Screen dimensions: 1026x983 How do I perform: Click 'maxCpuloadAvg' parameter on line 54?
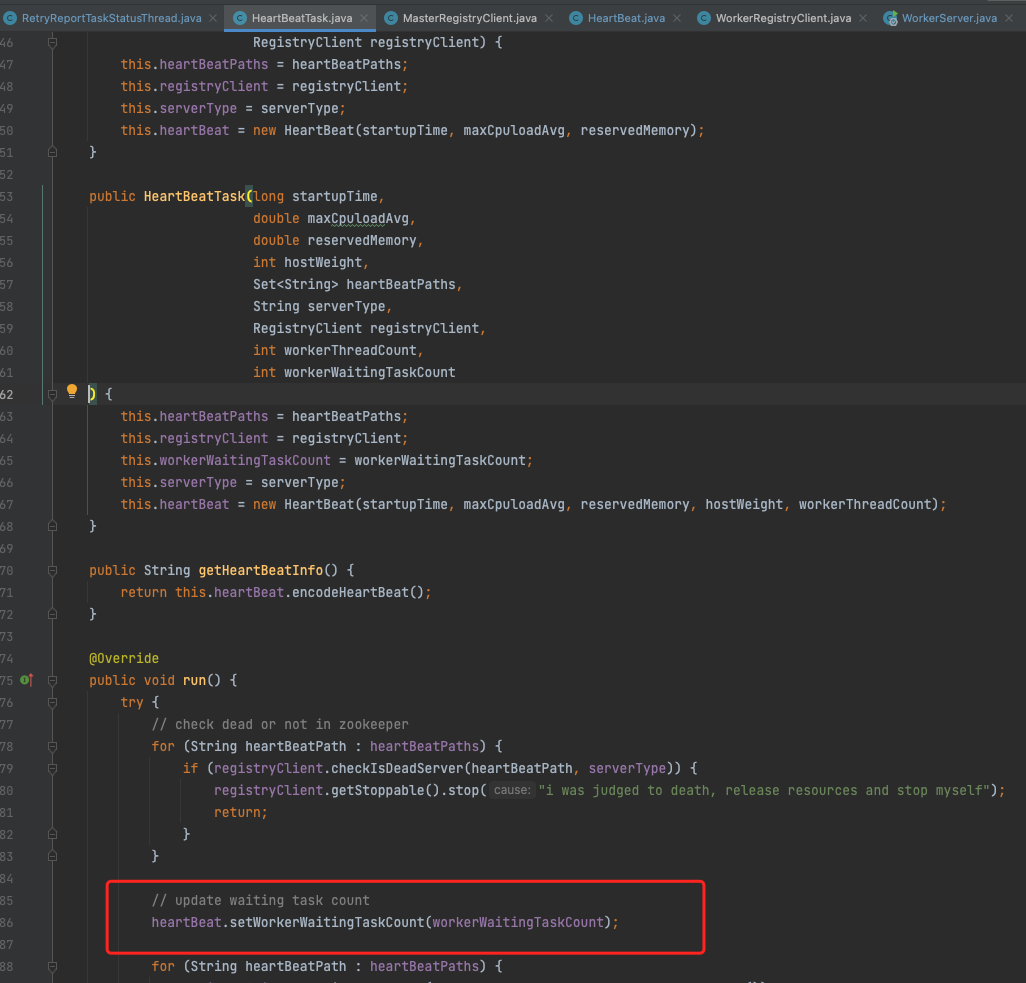coord(358,219)
